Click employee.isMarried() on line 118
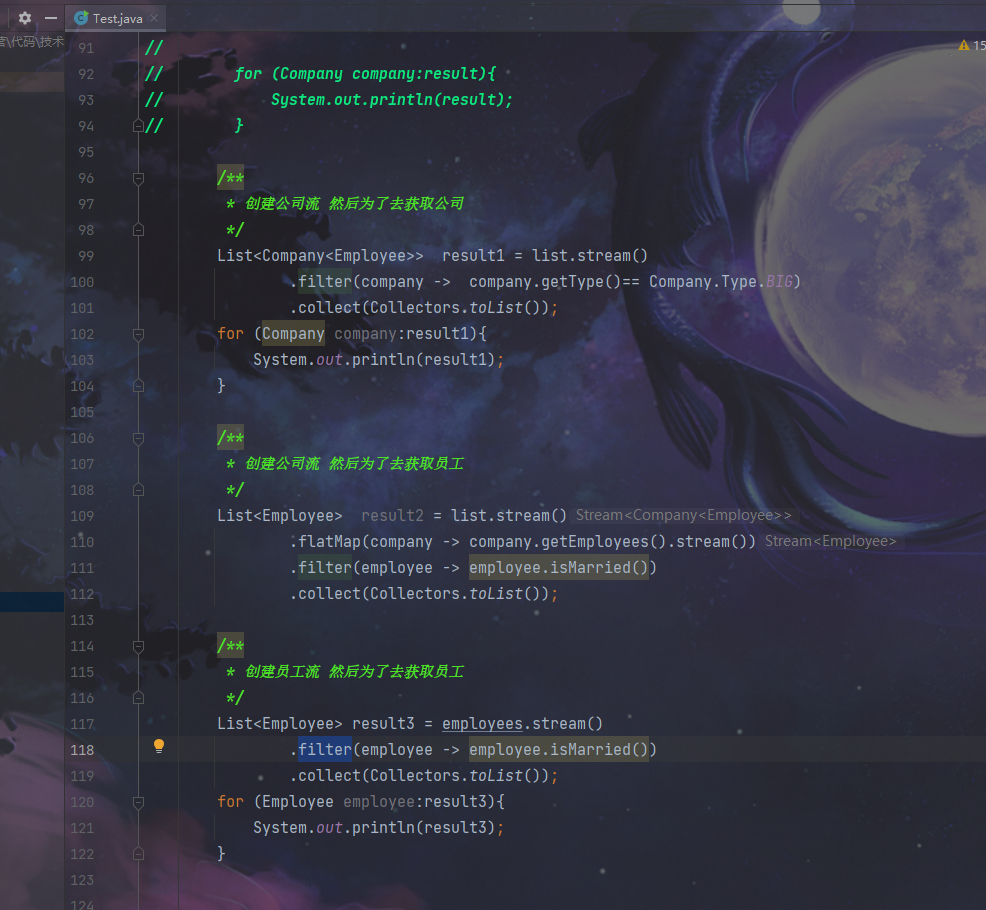This screenshot has height=910, width=986. [x=559, y=750]
